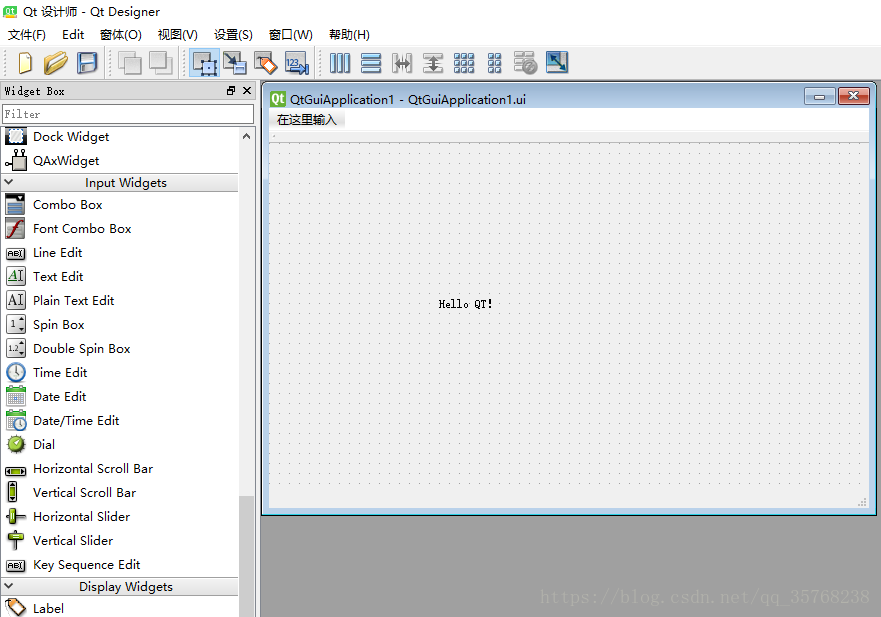The height and width of the screenshot is (617, 881).
Task: Click the form's size grip corner
Action: click(862, 502)
